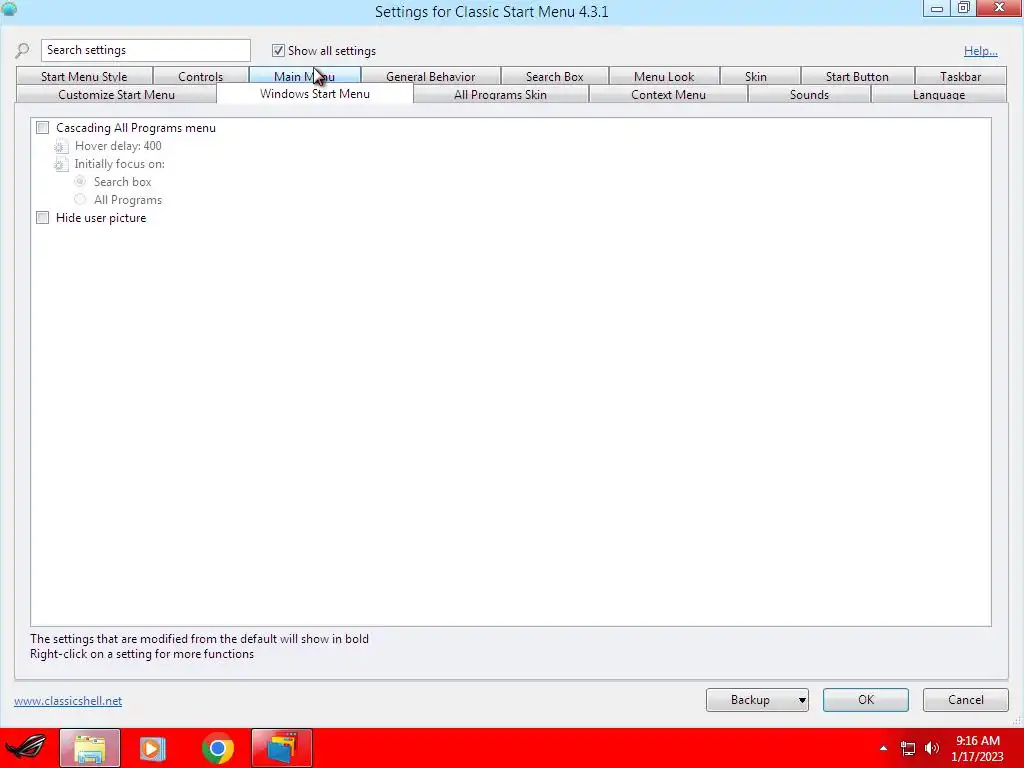Open the Start Button tab
1024x768 pixels.
point(857,76)
